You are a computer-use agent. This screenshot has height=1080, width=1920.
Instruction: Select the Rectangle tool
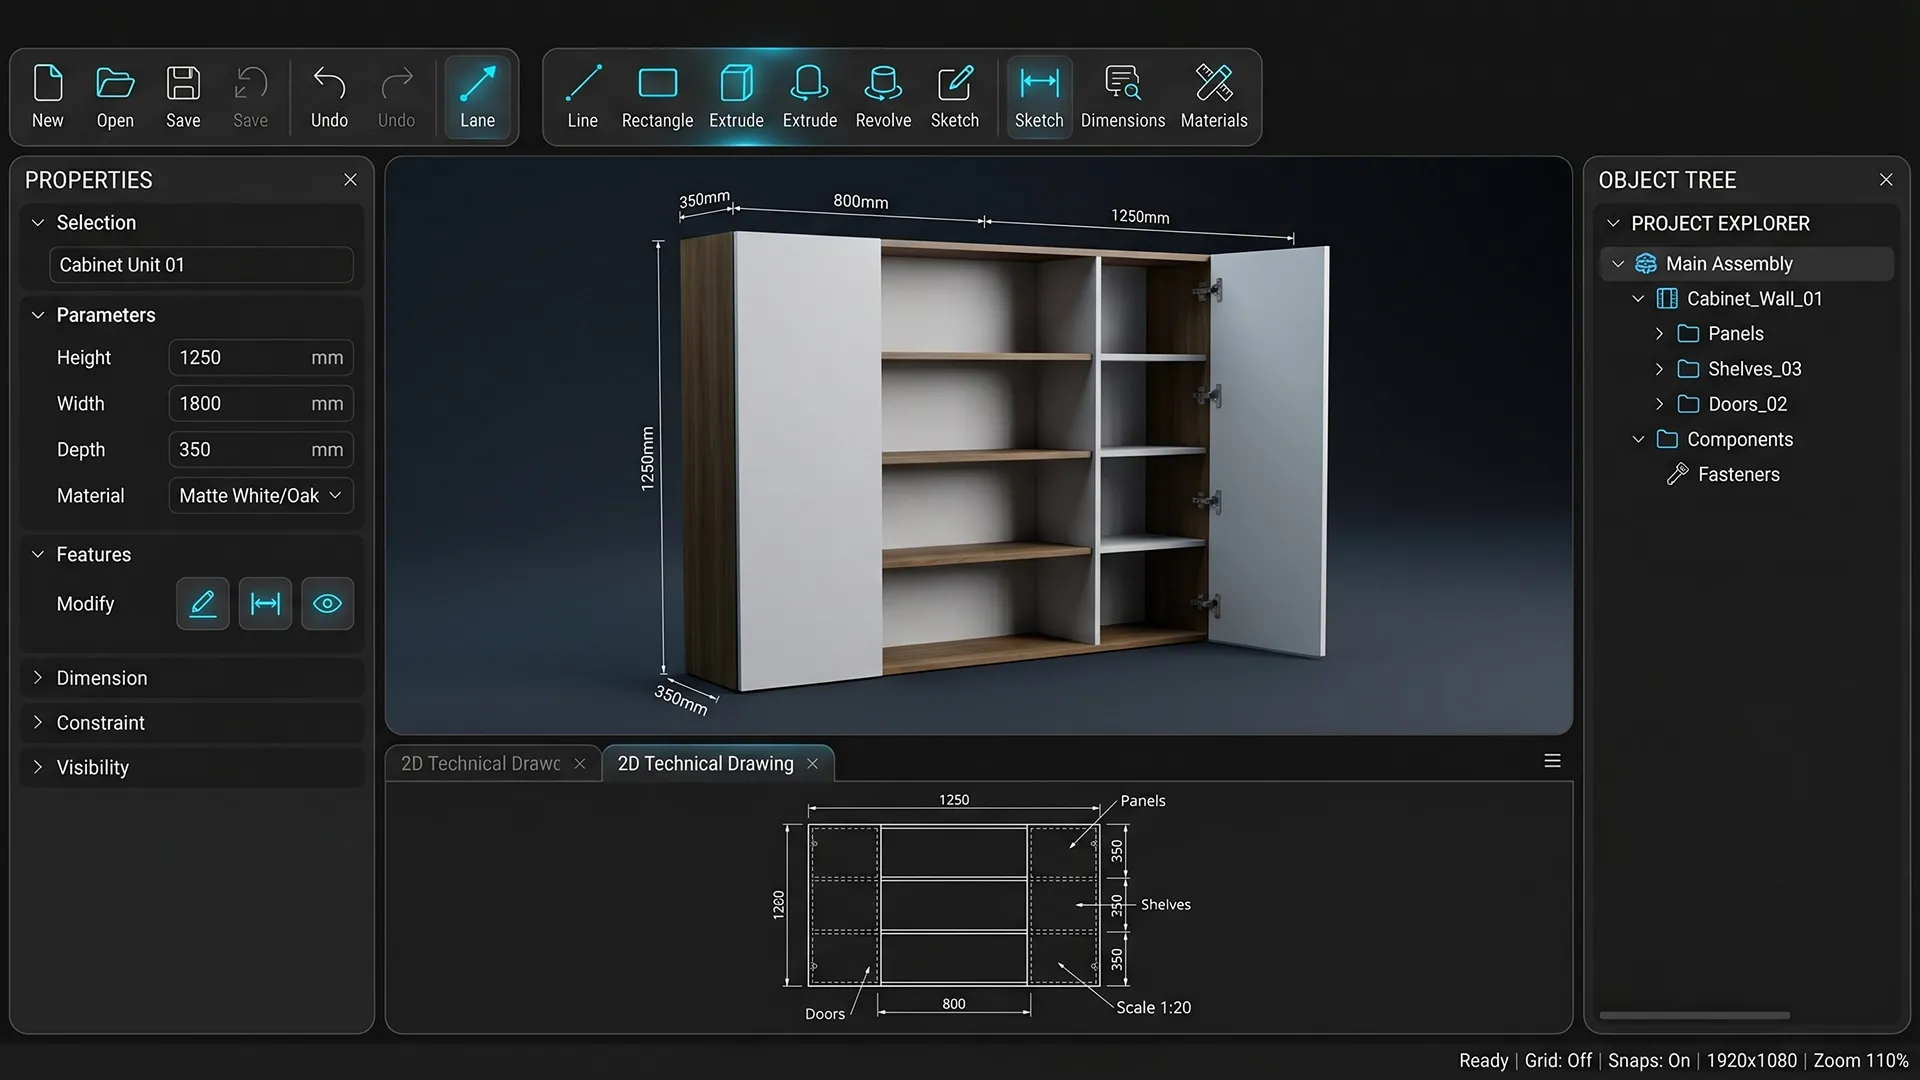pyautogui.click(x=657, y=97)
